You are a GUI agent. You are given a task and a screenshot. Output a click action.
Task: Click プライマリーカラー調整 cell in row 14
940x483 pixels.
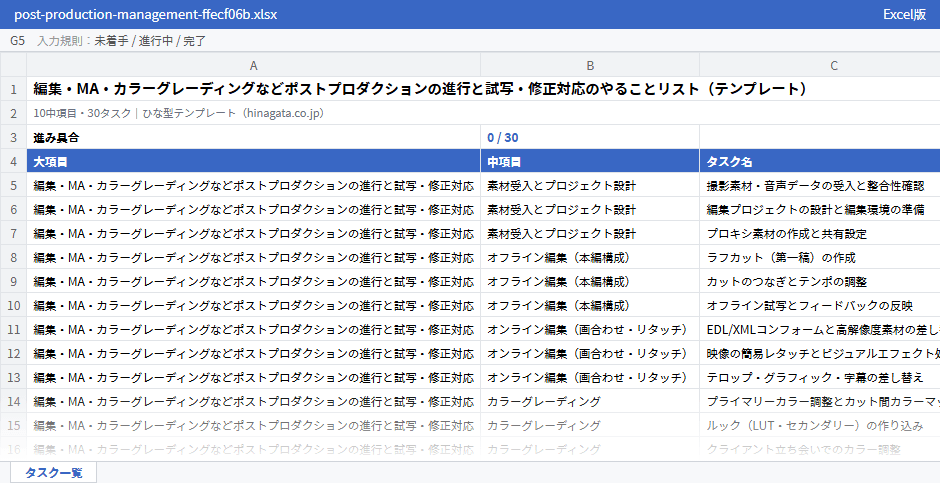pos(820,401)
